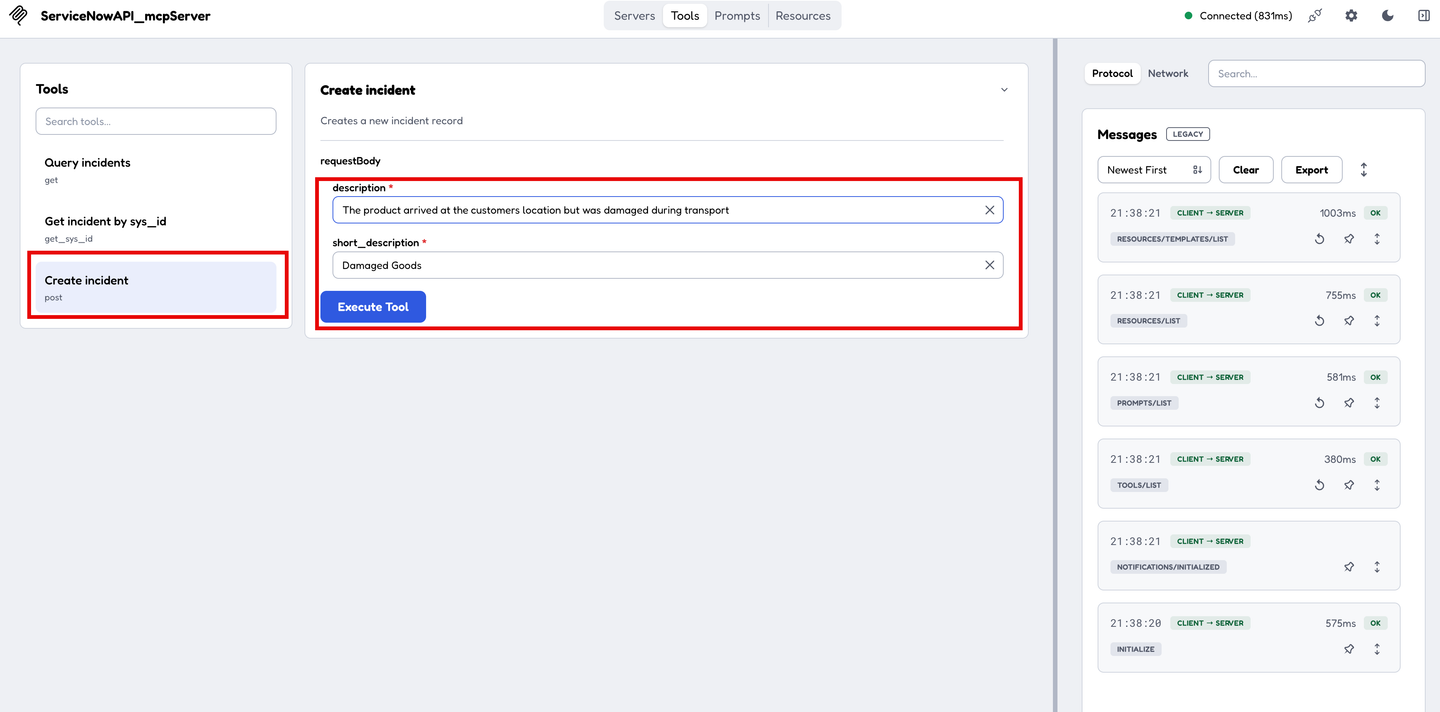Clear the description field with X icon
The height and width of the screenshot is (712, 1440).
(989, 210)
